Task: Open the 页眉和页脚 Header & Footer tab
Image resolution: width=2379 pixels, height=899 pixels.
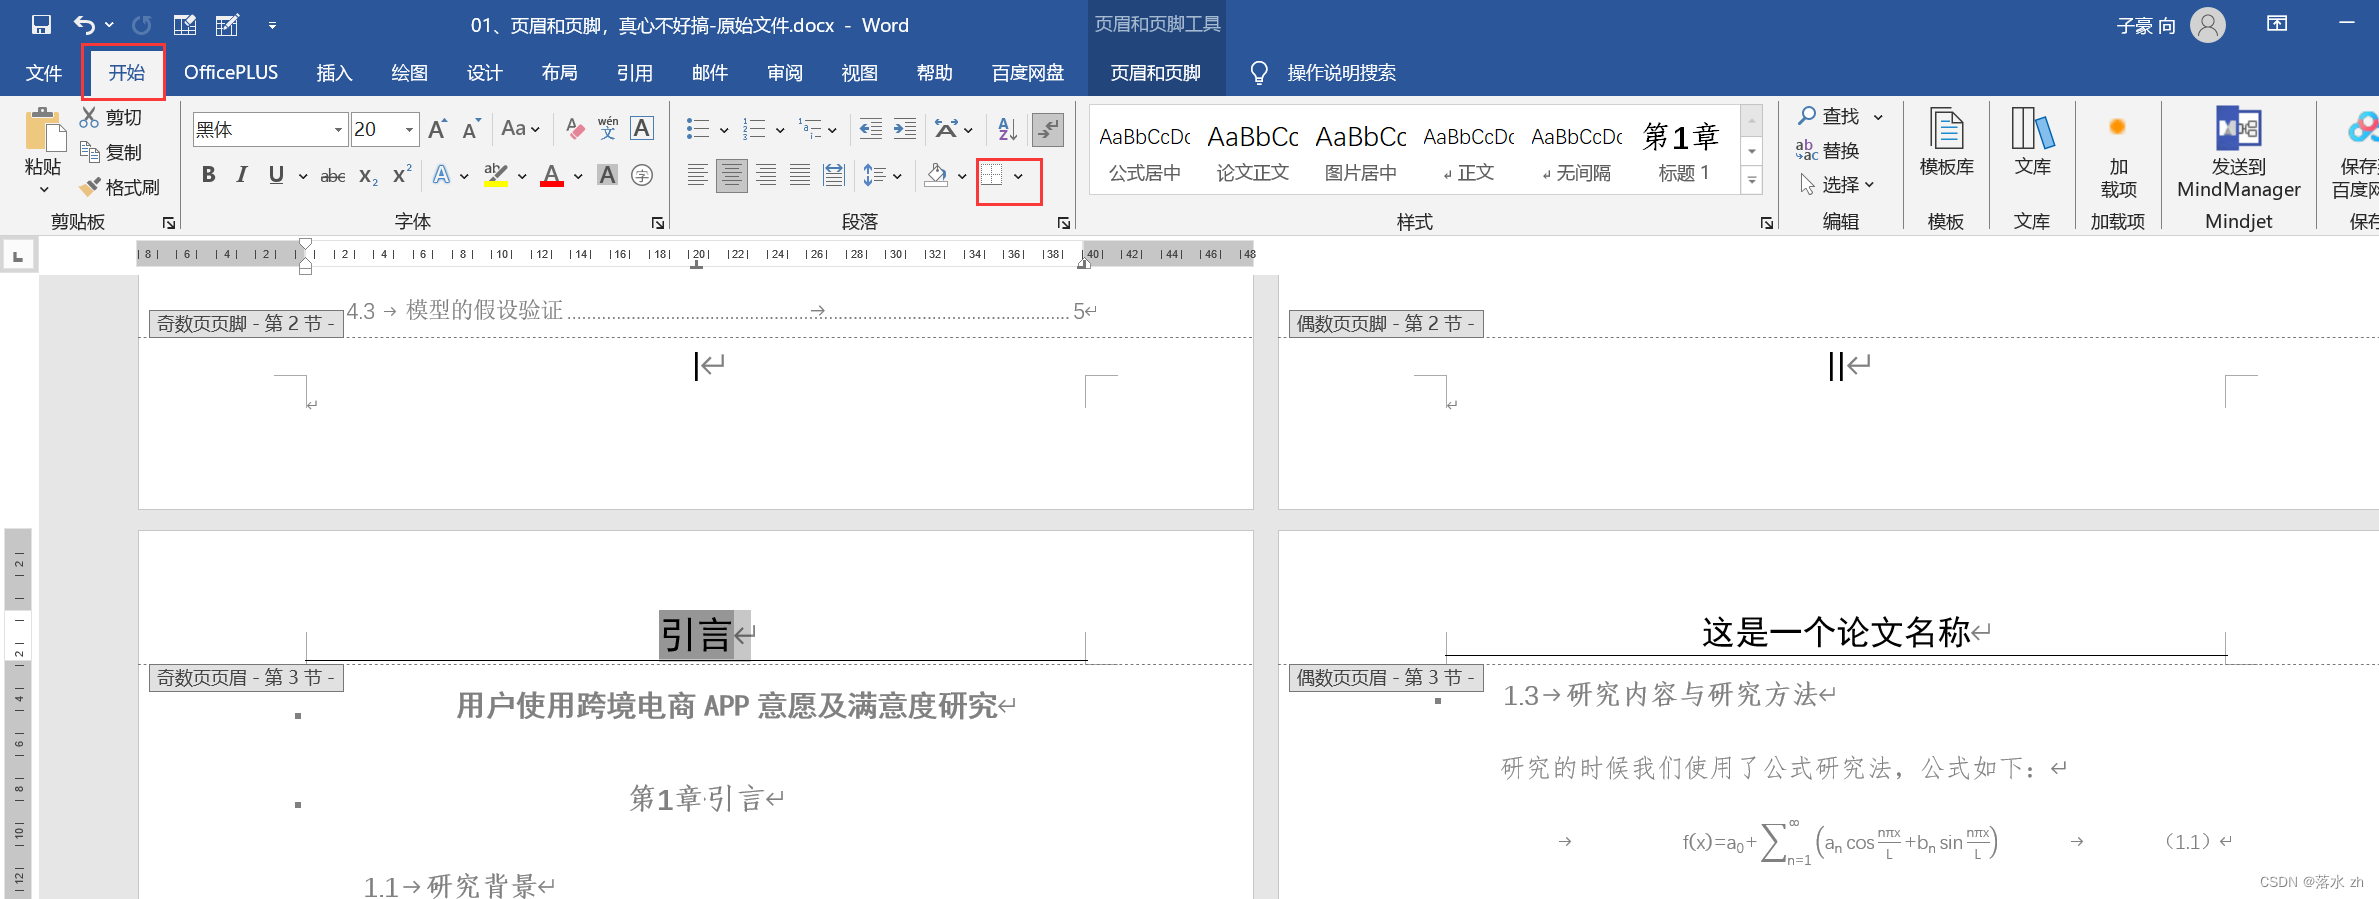Action: click(1155, 72)
